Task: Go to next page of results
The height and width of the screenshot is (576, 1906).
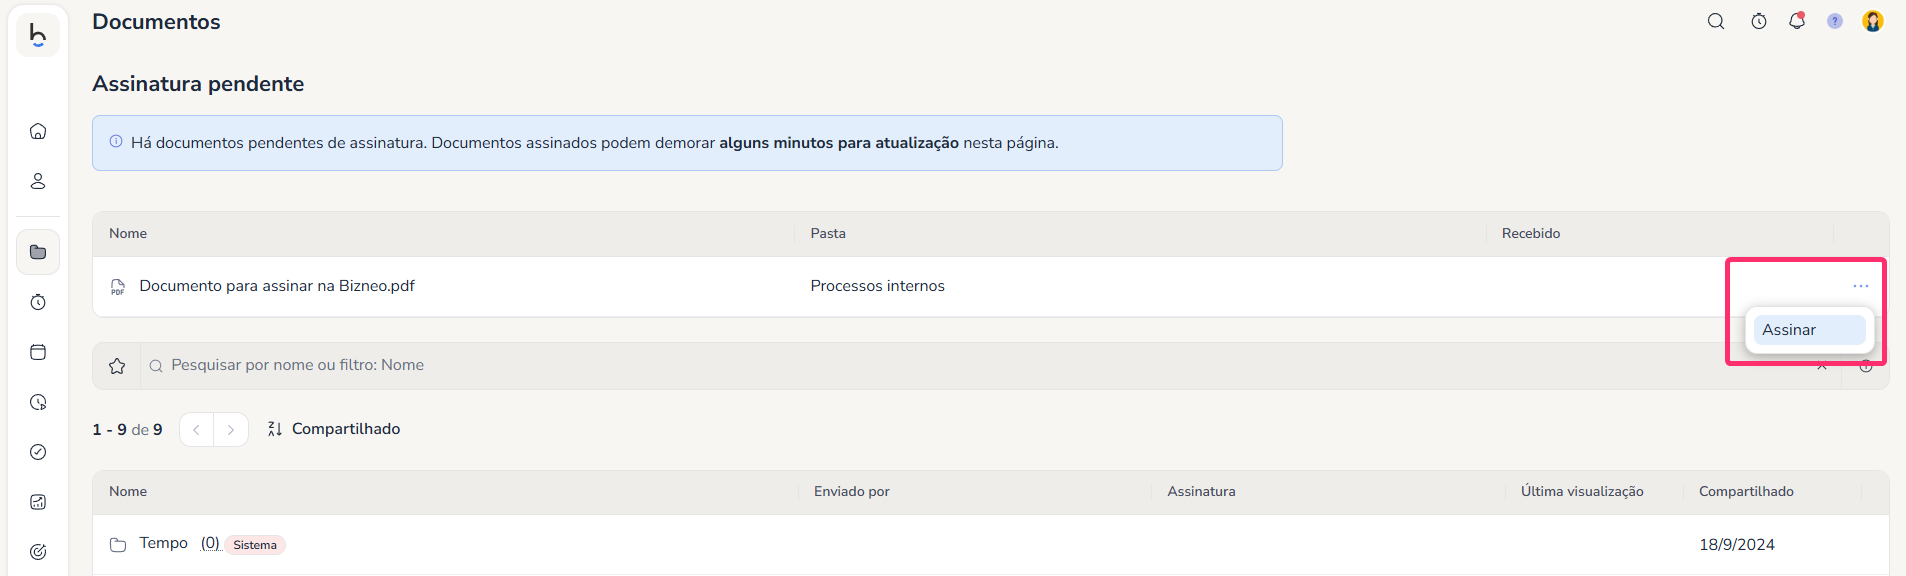Action: coord(231,430)
